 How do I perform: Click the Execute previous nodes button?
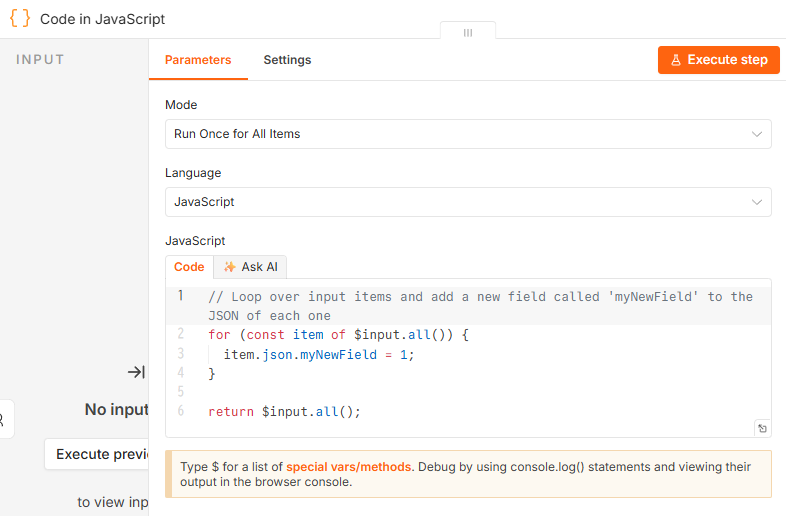97,454
